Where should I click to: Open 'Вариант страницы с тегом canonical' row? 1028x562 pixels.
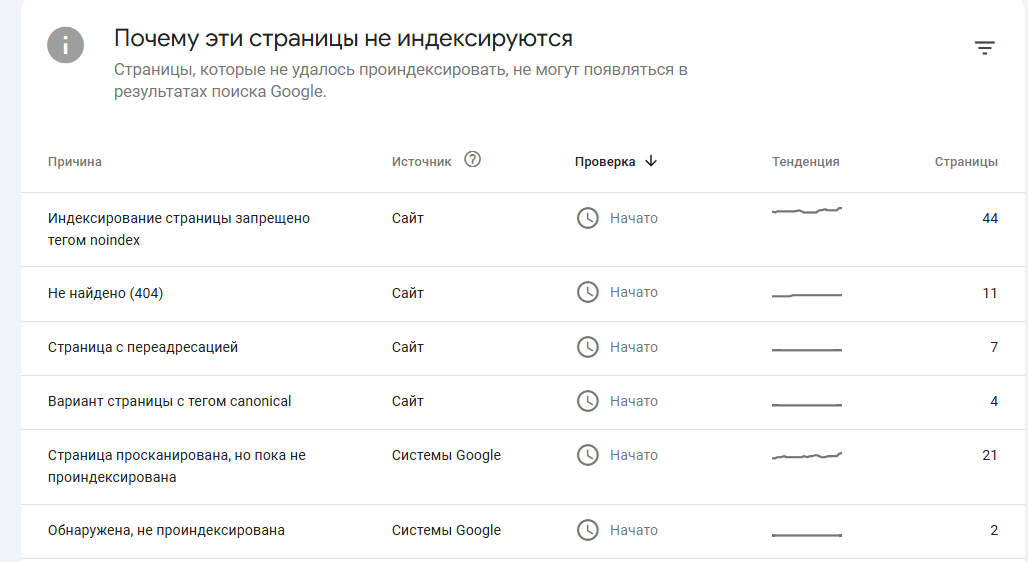pos(169,401)
